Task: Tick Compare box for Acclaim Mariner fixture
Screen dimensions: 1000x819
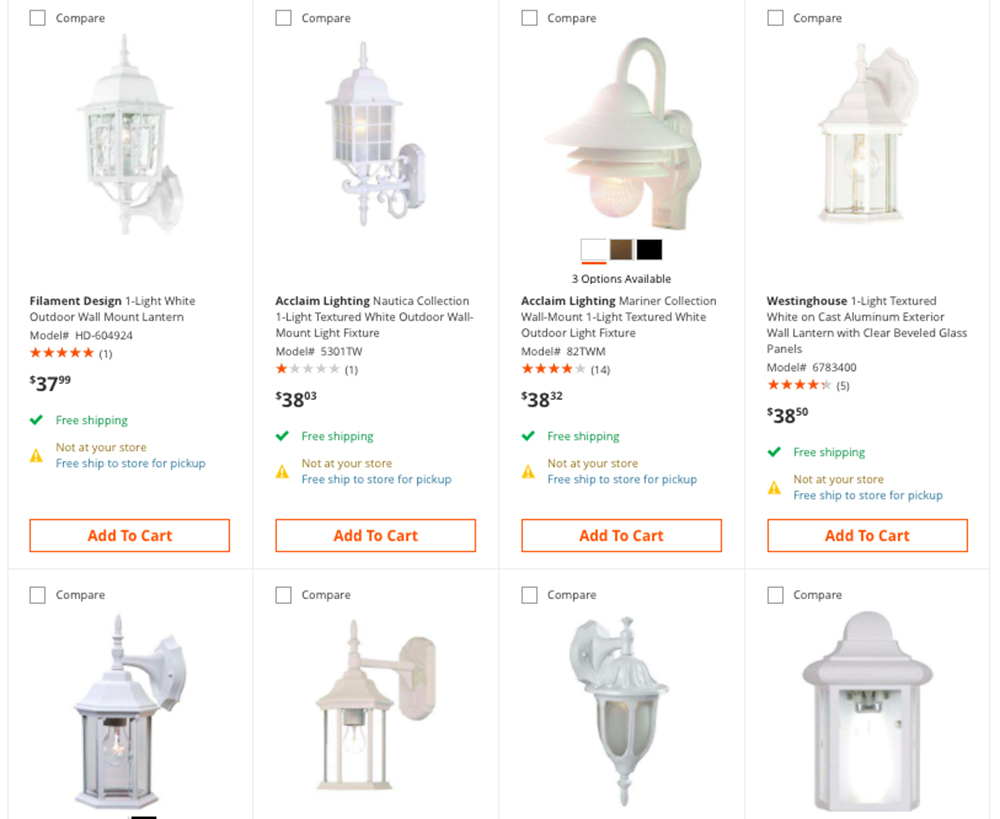Action: coord(529,18)
